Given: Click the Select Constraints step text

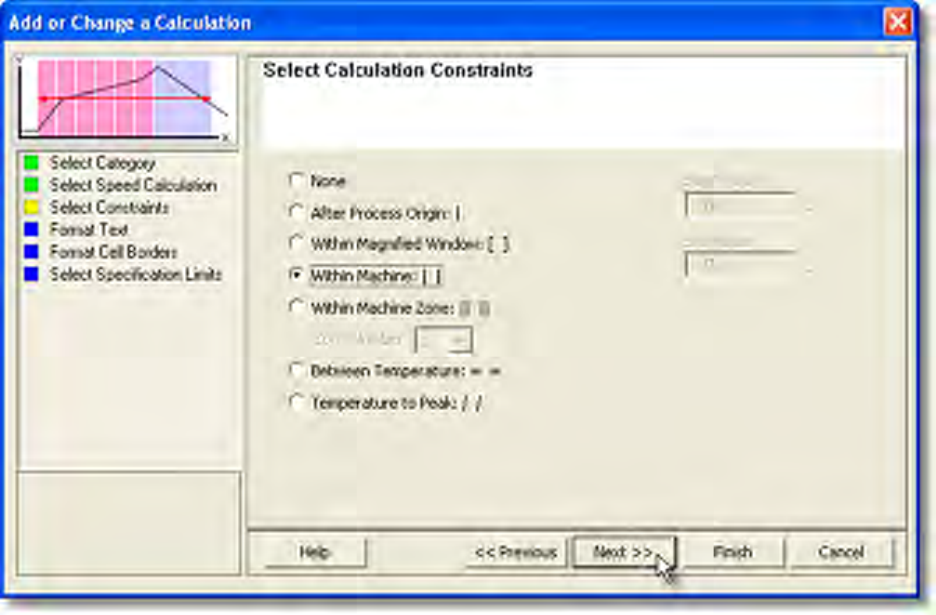Looking at the screenshot, I should point(109,207).
